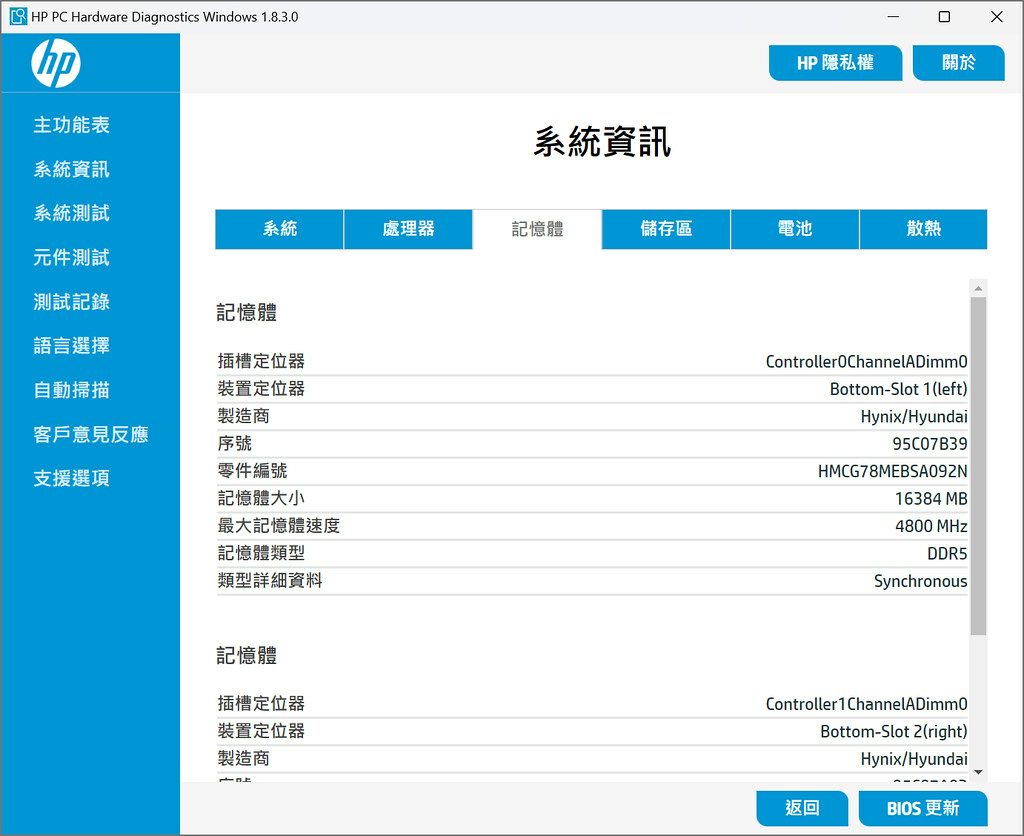Click the scrollbar up arrow
1024x836 pixels.
click(x=978, y=288)
